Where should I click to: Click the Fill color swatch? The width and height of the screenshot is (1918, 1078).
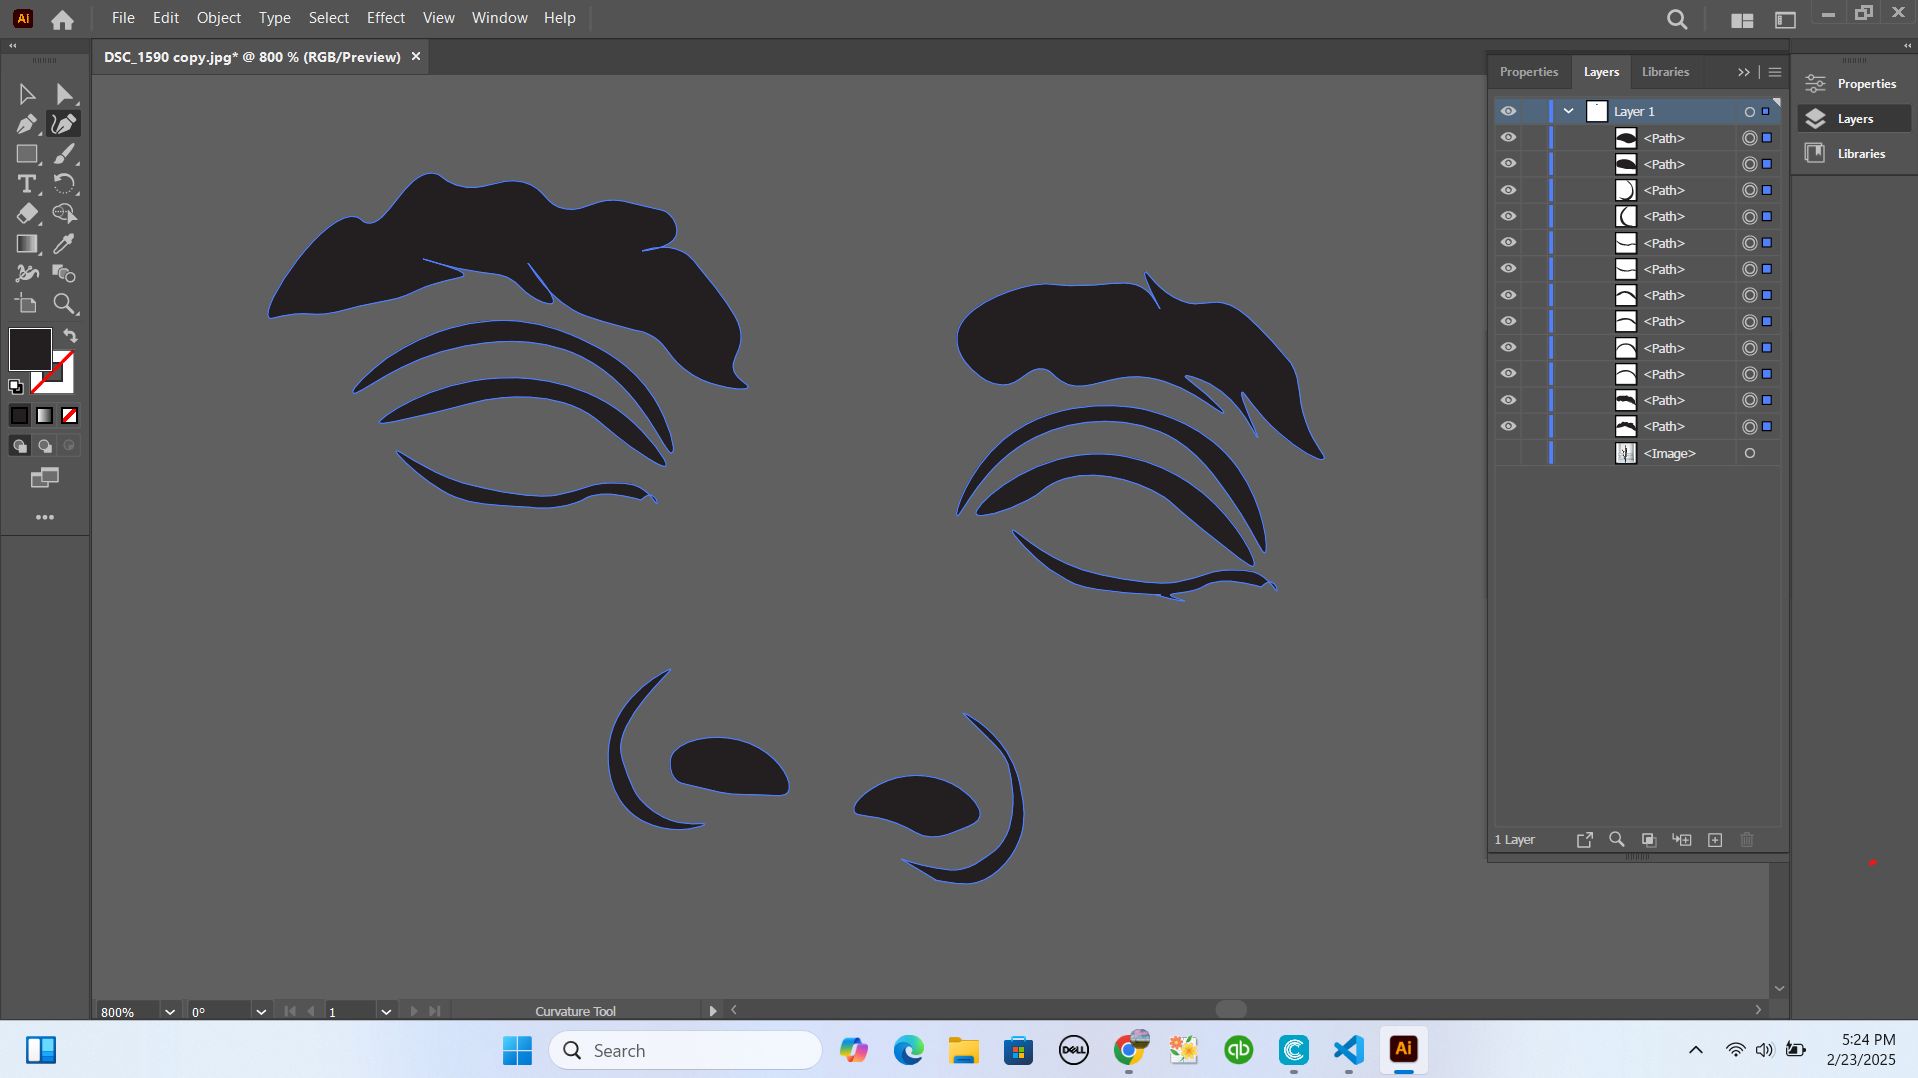coord(30,349)
